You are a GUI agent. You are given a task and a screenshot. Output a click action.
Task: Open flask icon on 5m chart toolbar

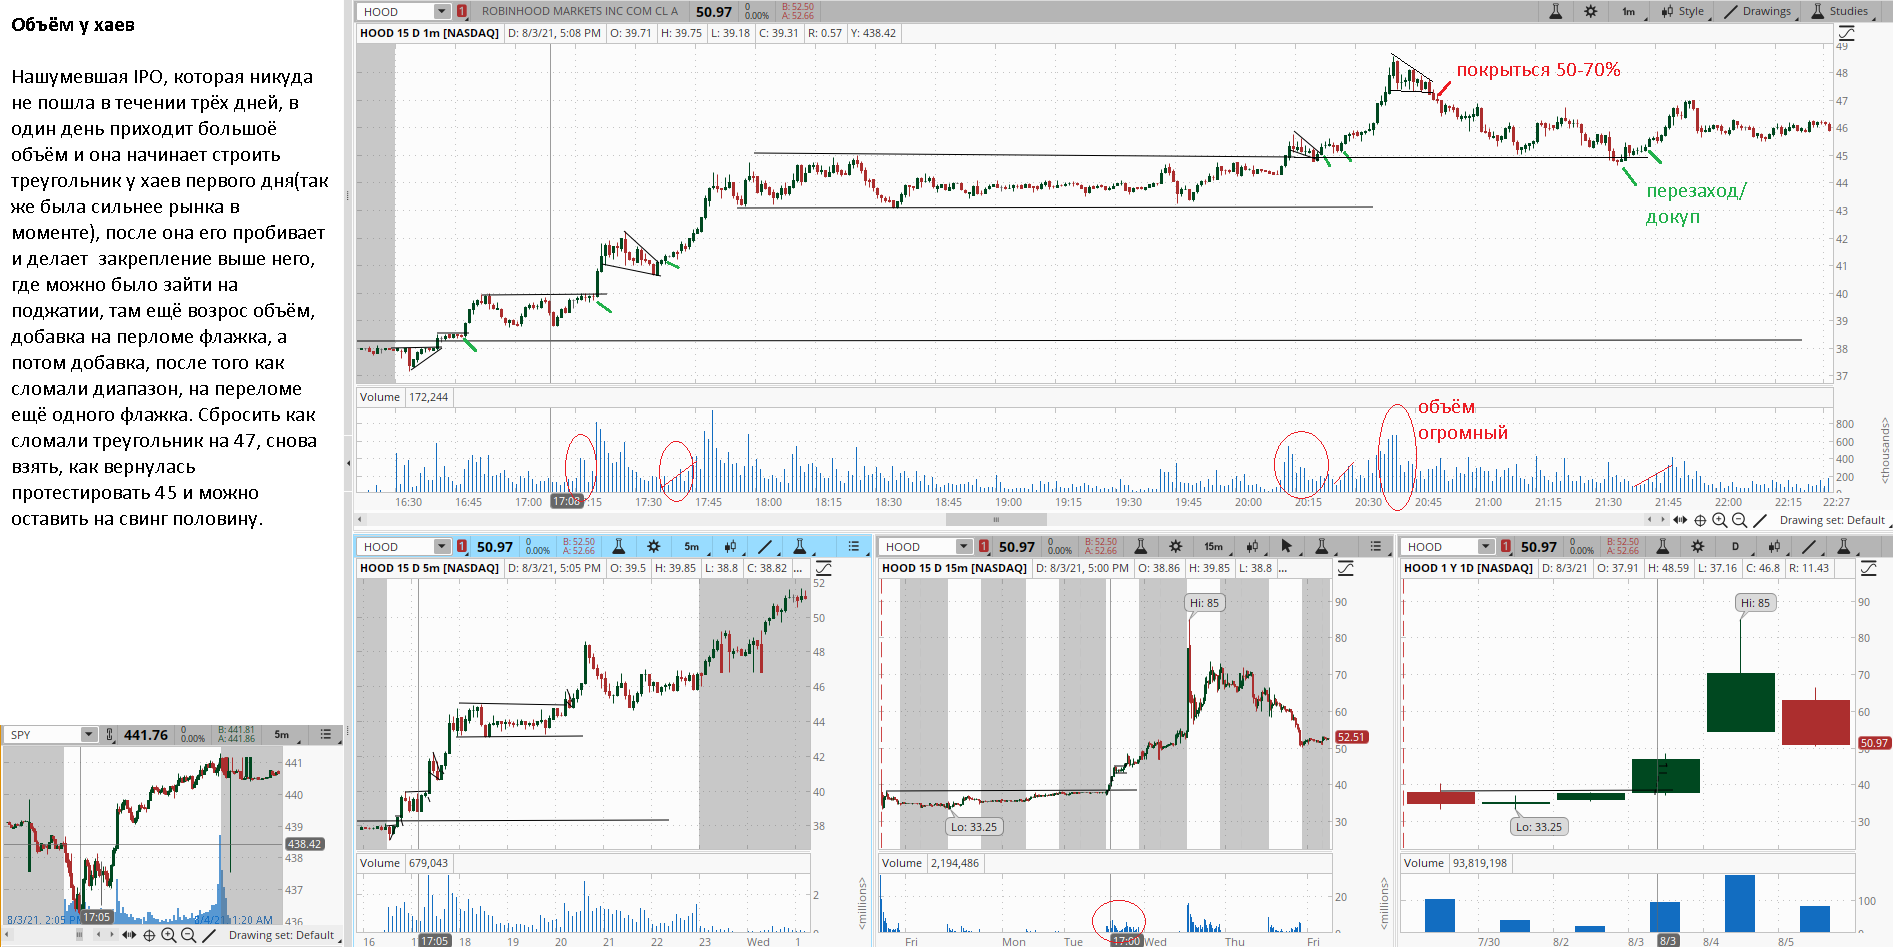pyautogui.click(x=618, y=546)
